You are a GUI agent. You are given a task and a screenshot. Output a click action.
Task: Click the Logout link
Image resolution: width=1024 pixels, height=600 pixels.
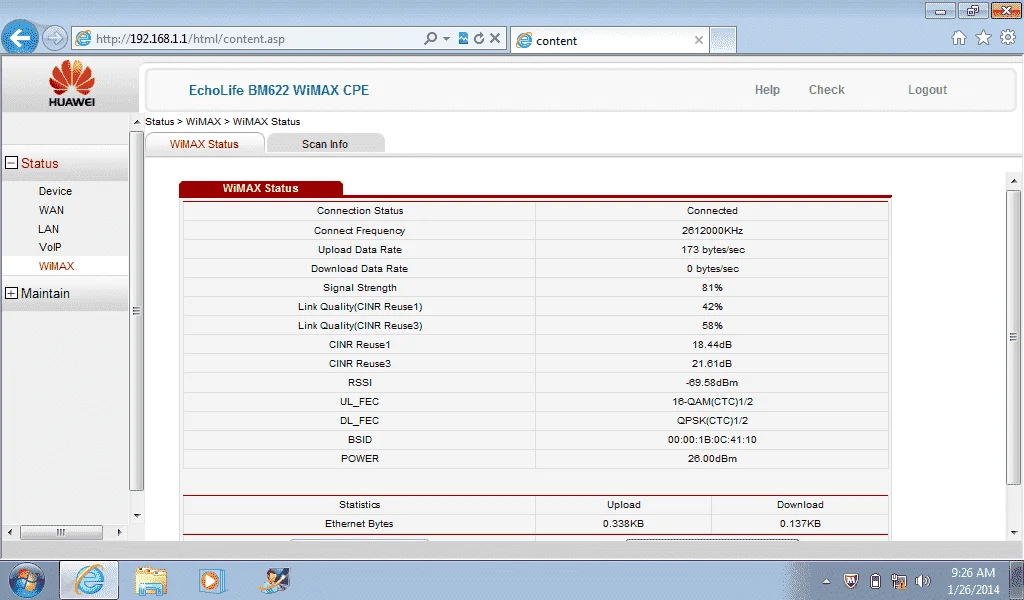click(x=927, y=90)
